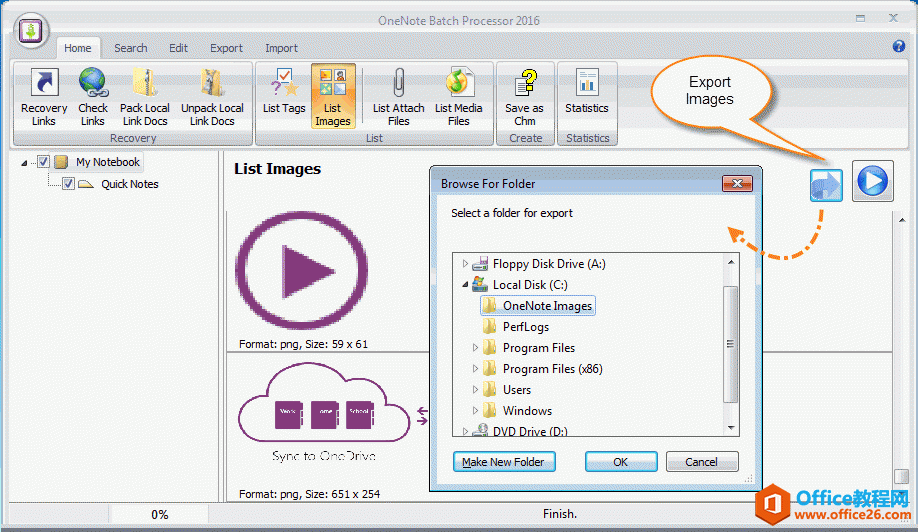The image size is (918, 532).
Task: Select the Program Files folder
Action: coord(529,348)
